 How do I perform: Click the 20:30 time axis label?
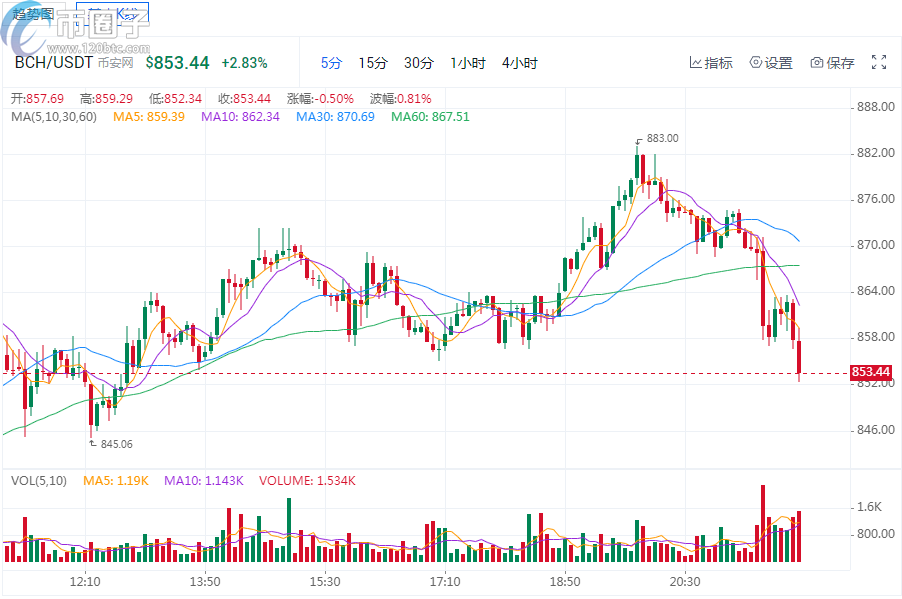click(x=685, y=582)
